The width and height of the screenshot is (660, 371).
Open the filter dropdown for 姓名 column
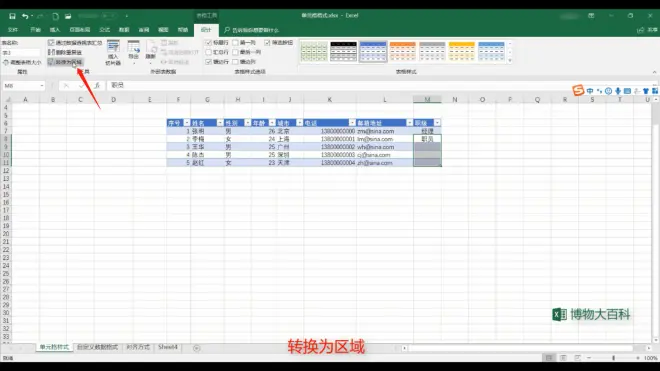(x=220, y=123)
